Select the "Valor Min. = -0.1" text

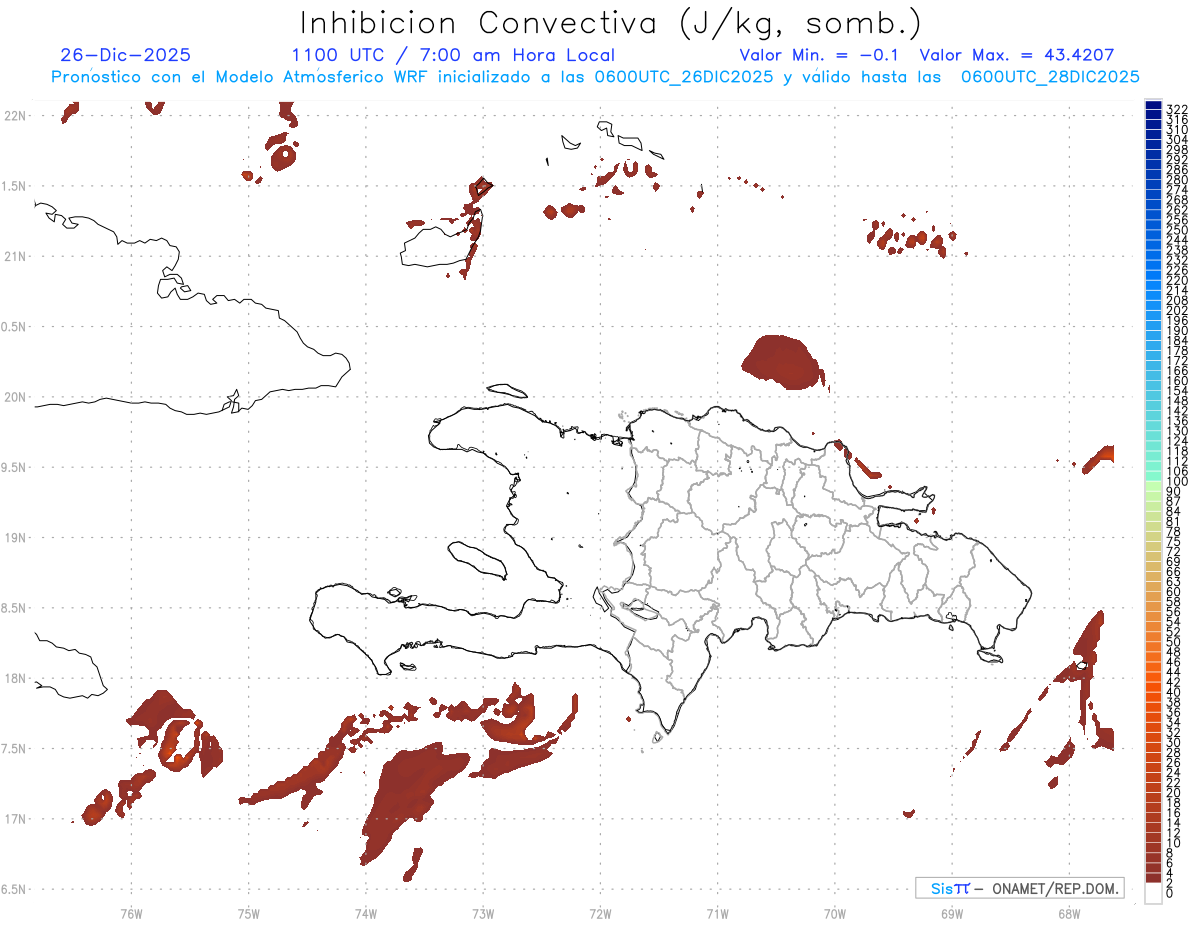click(x=821, y=55)
